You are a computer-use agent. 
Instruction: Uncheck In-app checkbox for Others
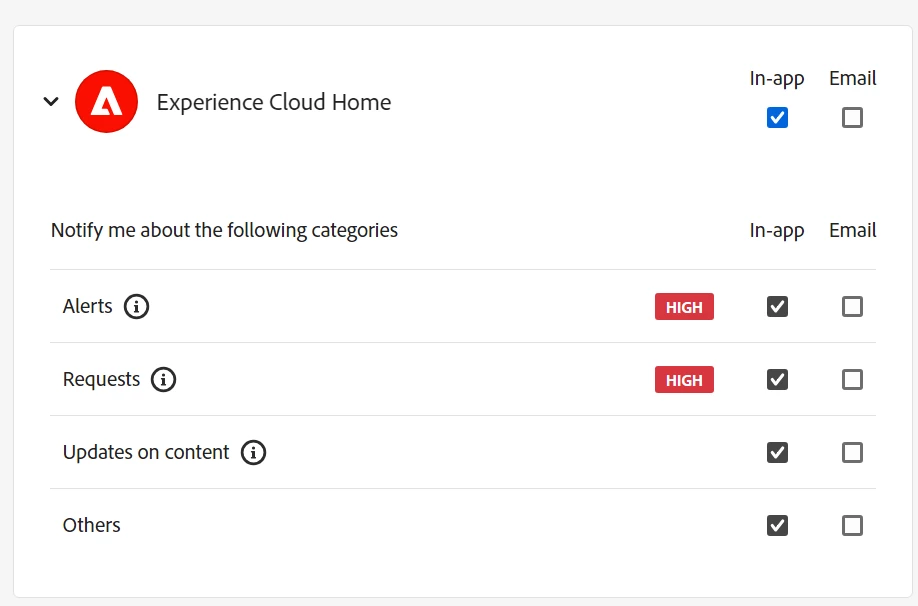[777, 526]
